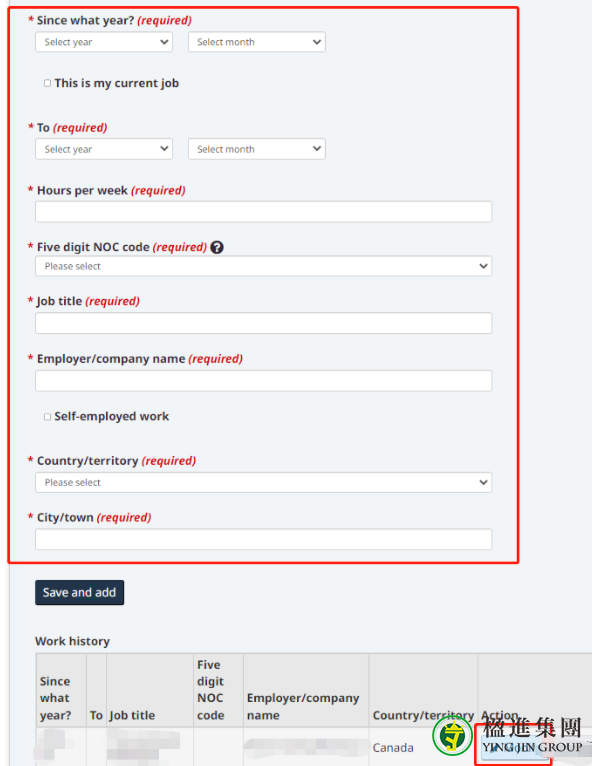Click the Canada cell in Work history
The image size is (592, 766).
(393, 747)
